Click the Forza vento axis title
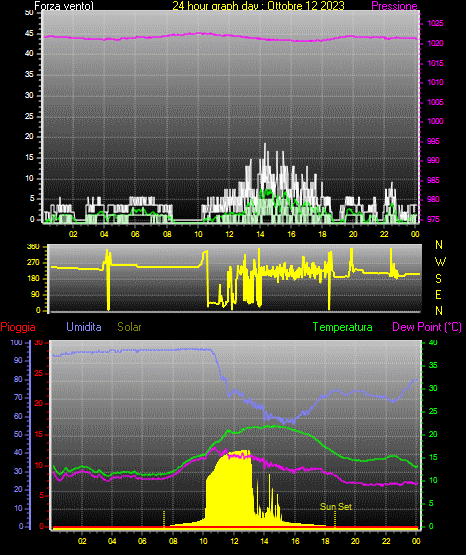The image size is (466, 555). pyautogui.click(x=64, y=6)
